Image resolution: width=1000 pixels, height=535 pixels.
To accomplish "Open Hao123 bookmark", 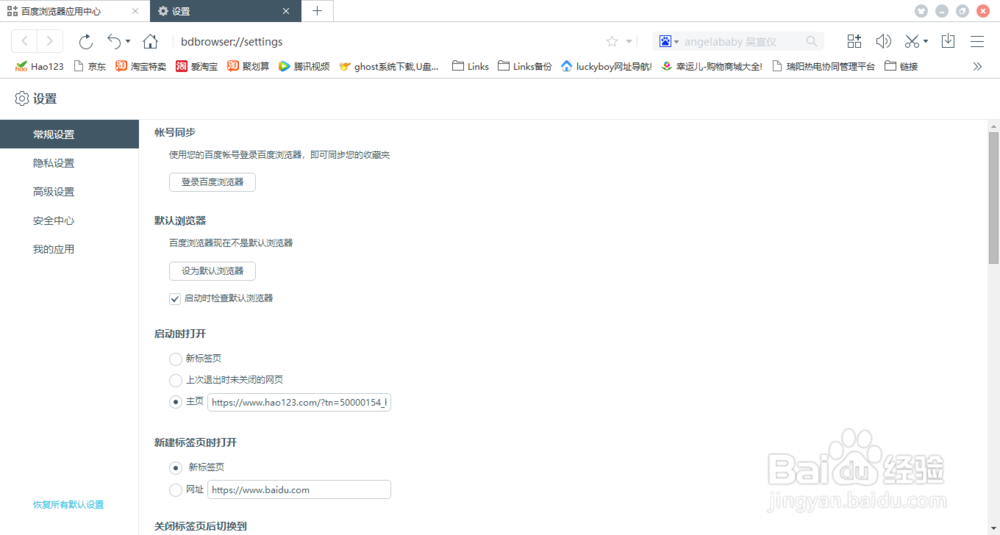I will coord(40,66).
